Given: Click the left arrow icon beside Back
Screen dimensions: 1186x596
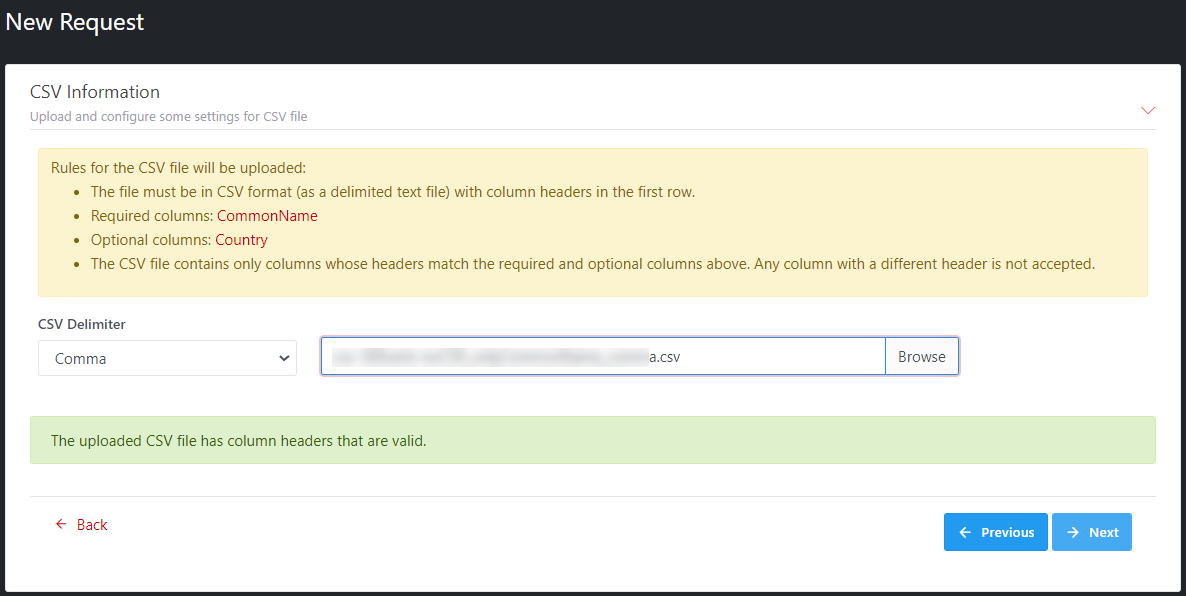Looking at the screenshot, I should point(61,525).
